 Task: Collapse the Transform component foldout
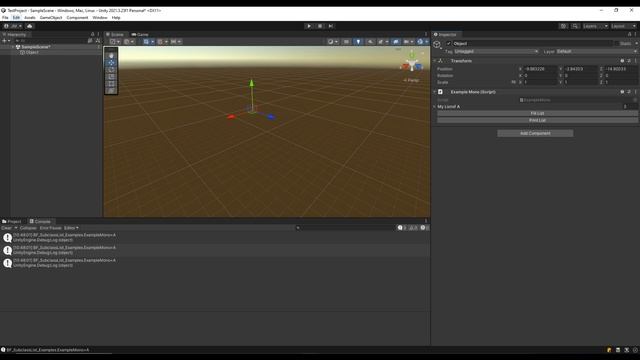(x=435, y=61)
